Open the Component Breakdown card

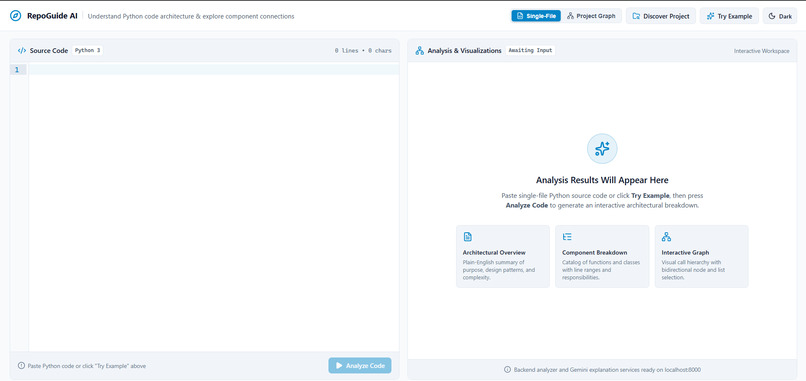click(x=602, y=256)
